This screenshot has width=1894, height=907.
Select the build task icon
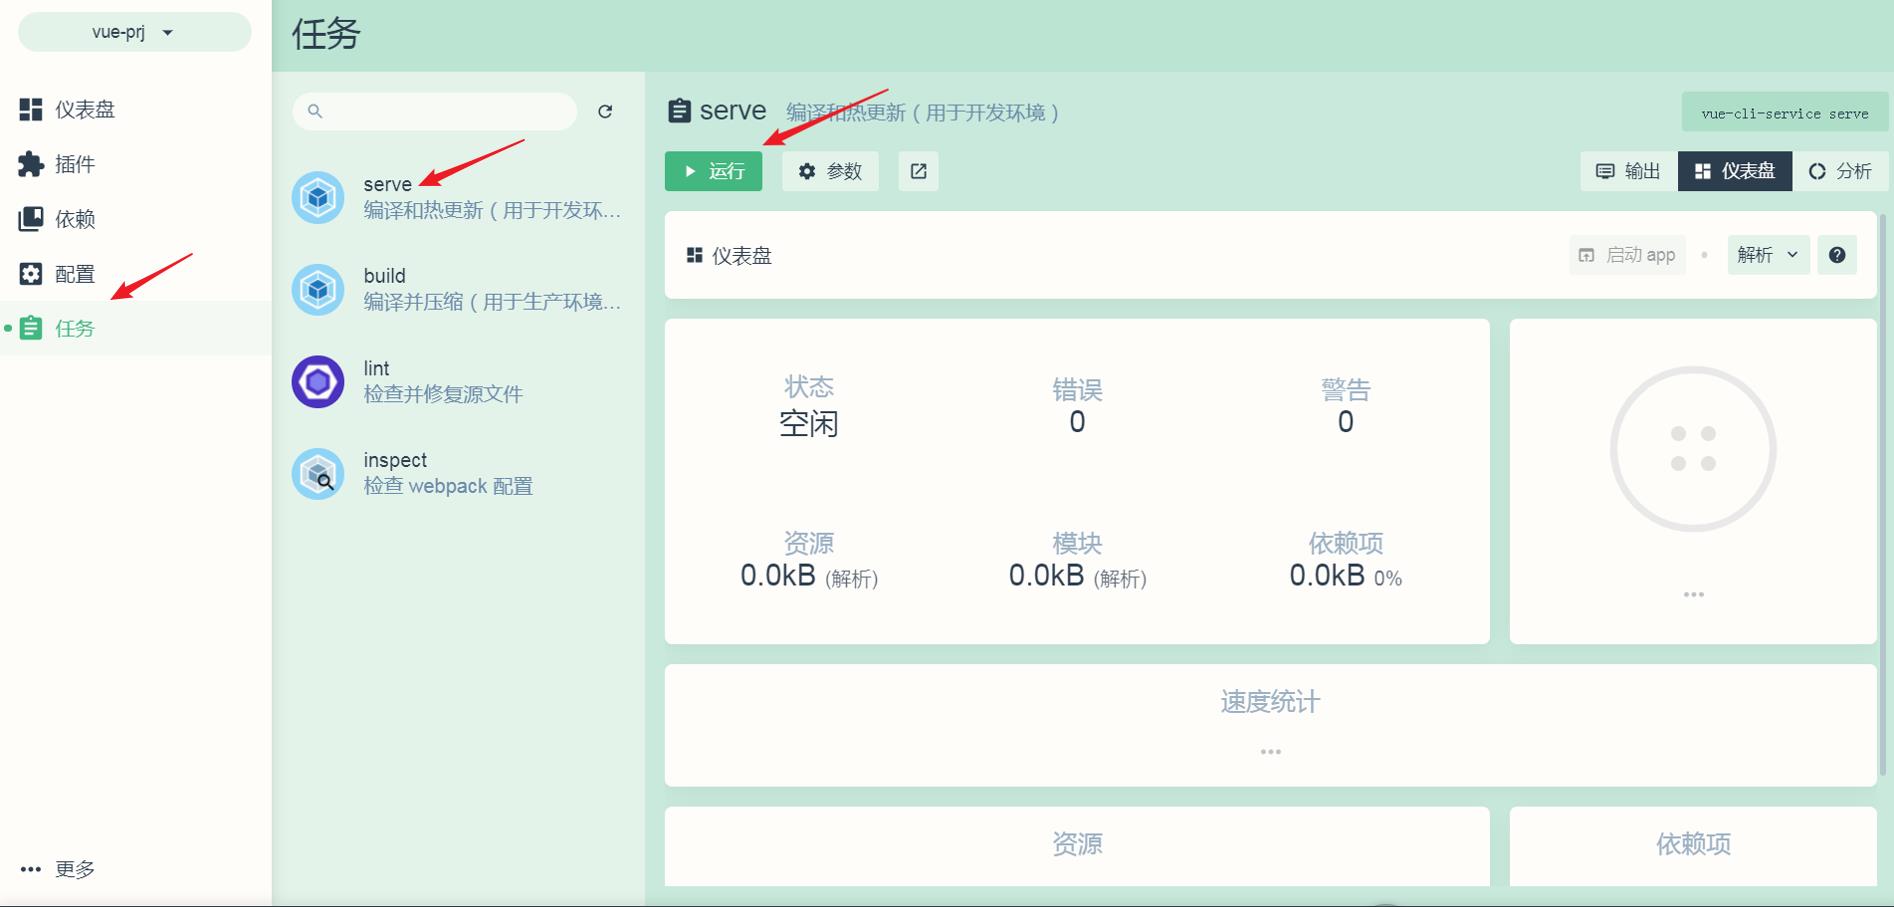tap(318, 289)
